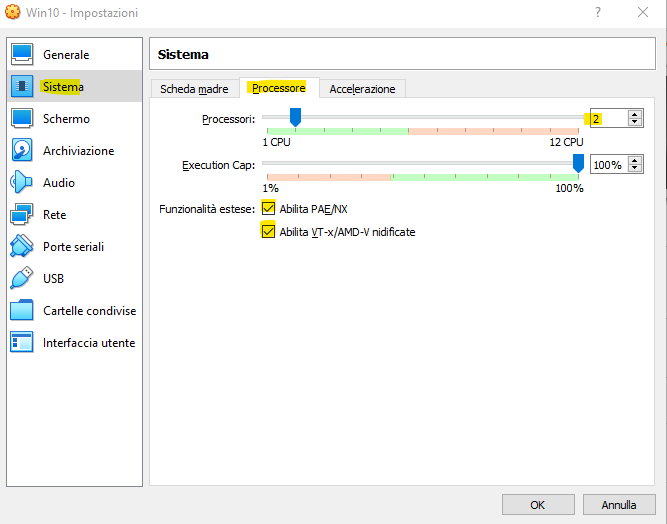Screen dimensions: 667x524
Task: Open Interfaccia utente label
Action: click(89, 343)
